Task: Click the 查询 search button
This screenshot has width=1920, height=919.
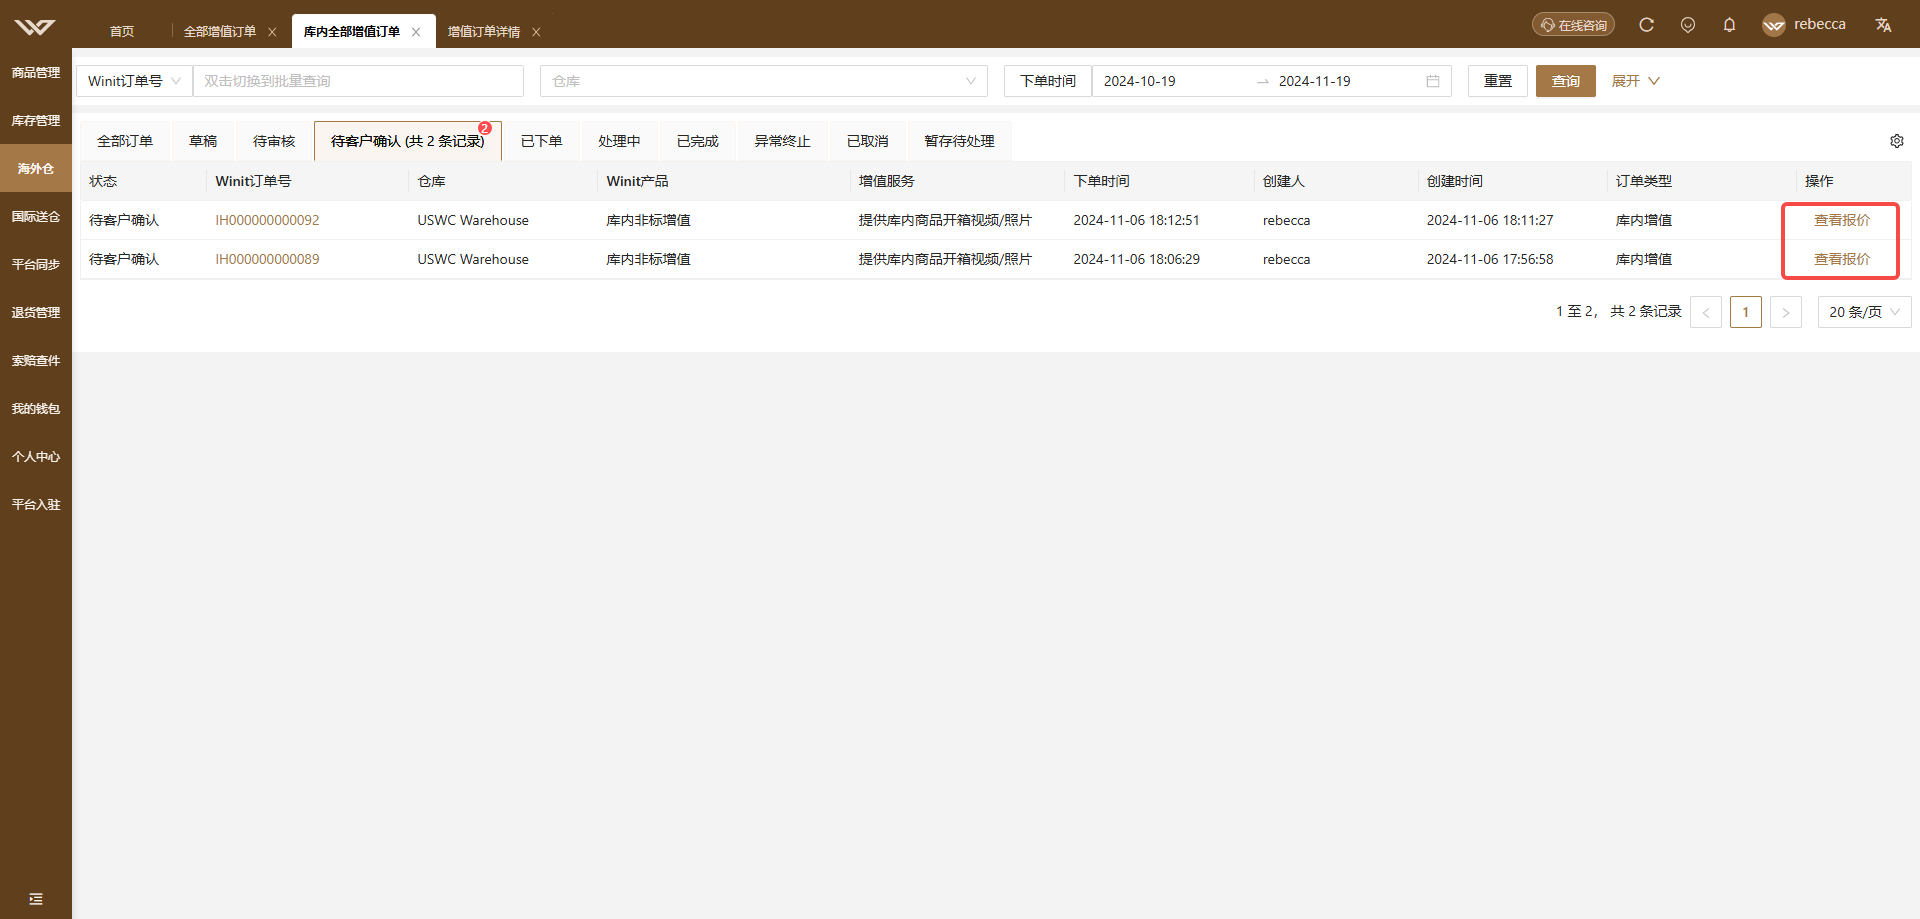Action: click(1565, 81)
